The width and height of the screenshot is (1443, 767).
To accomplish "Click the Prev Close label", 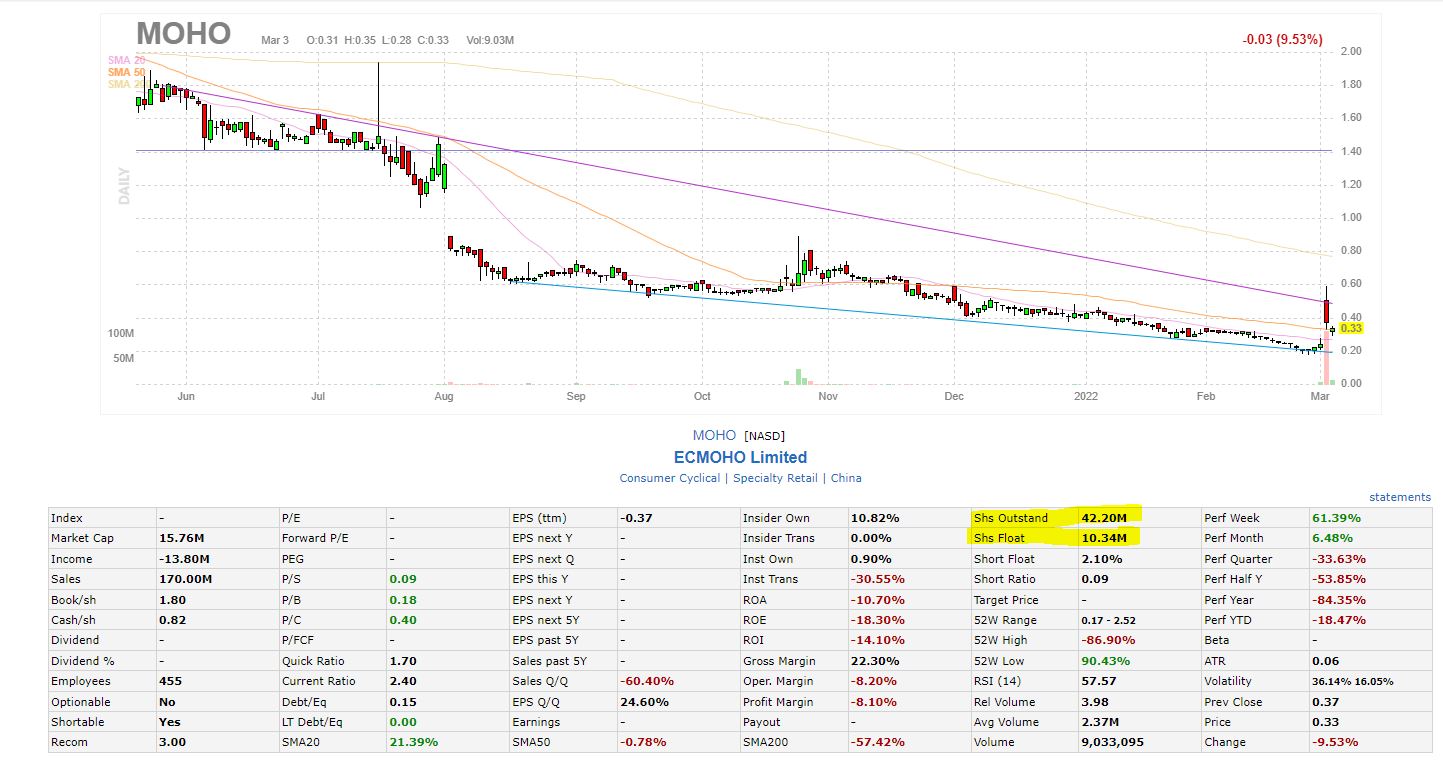I will click(x=1233, y=702).
